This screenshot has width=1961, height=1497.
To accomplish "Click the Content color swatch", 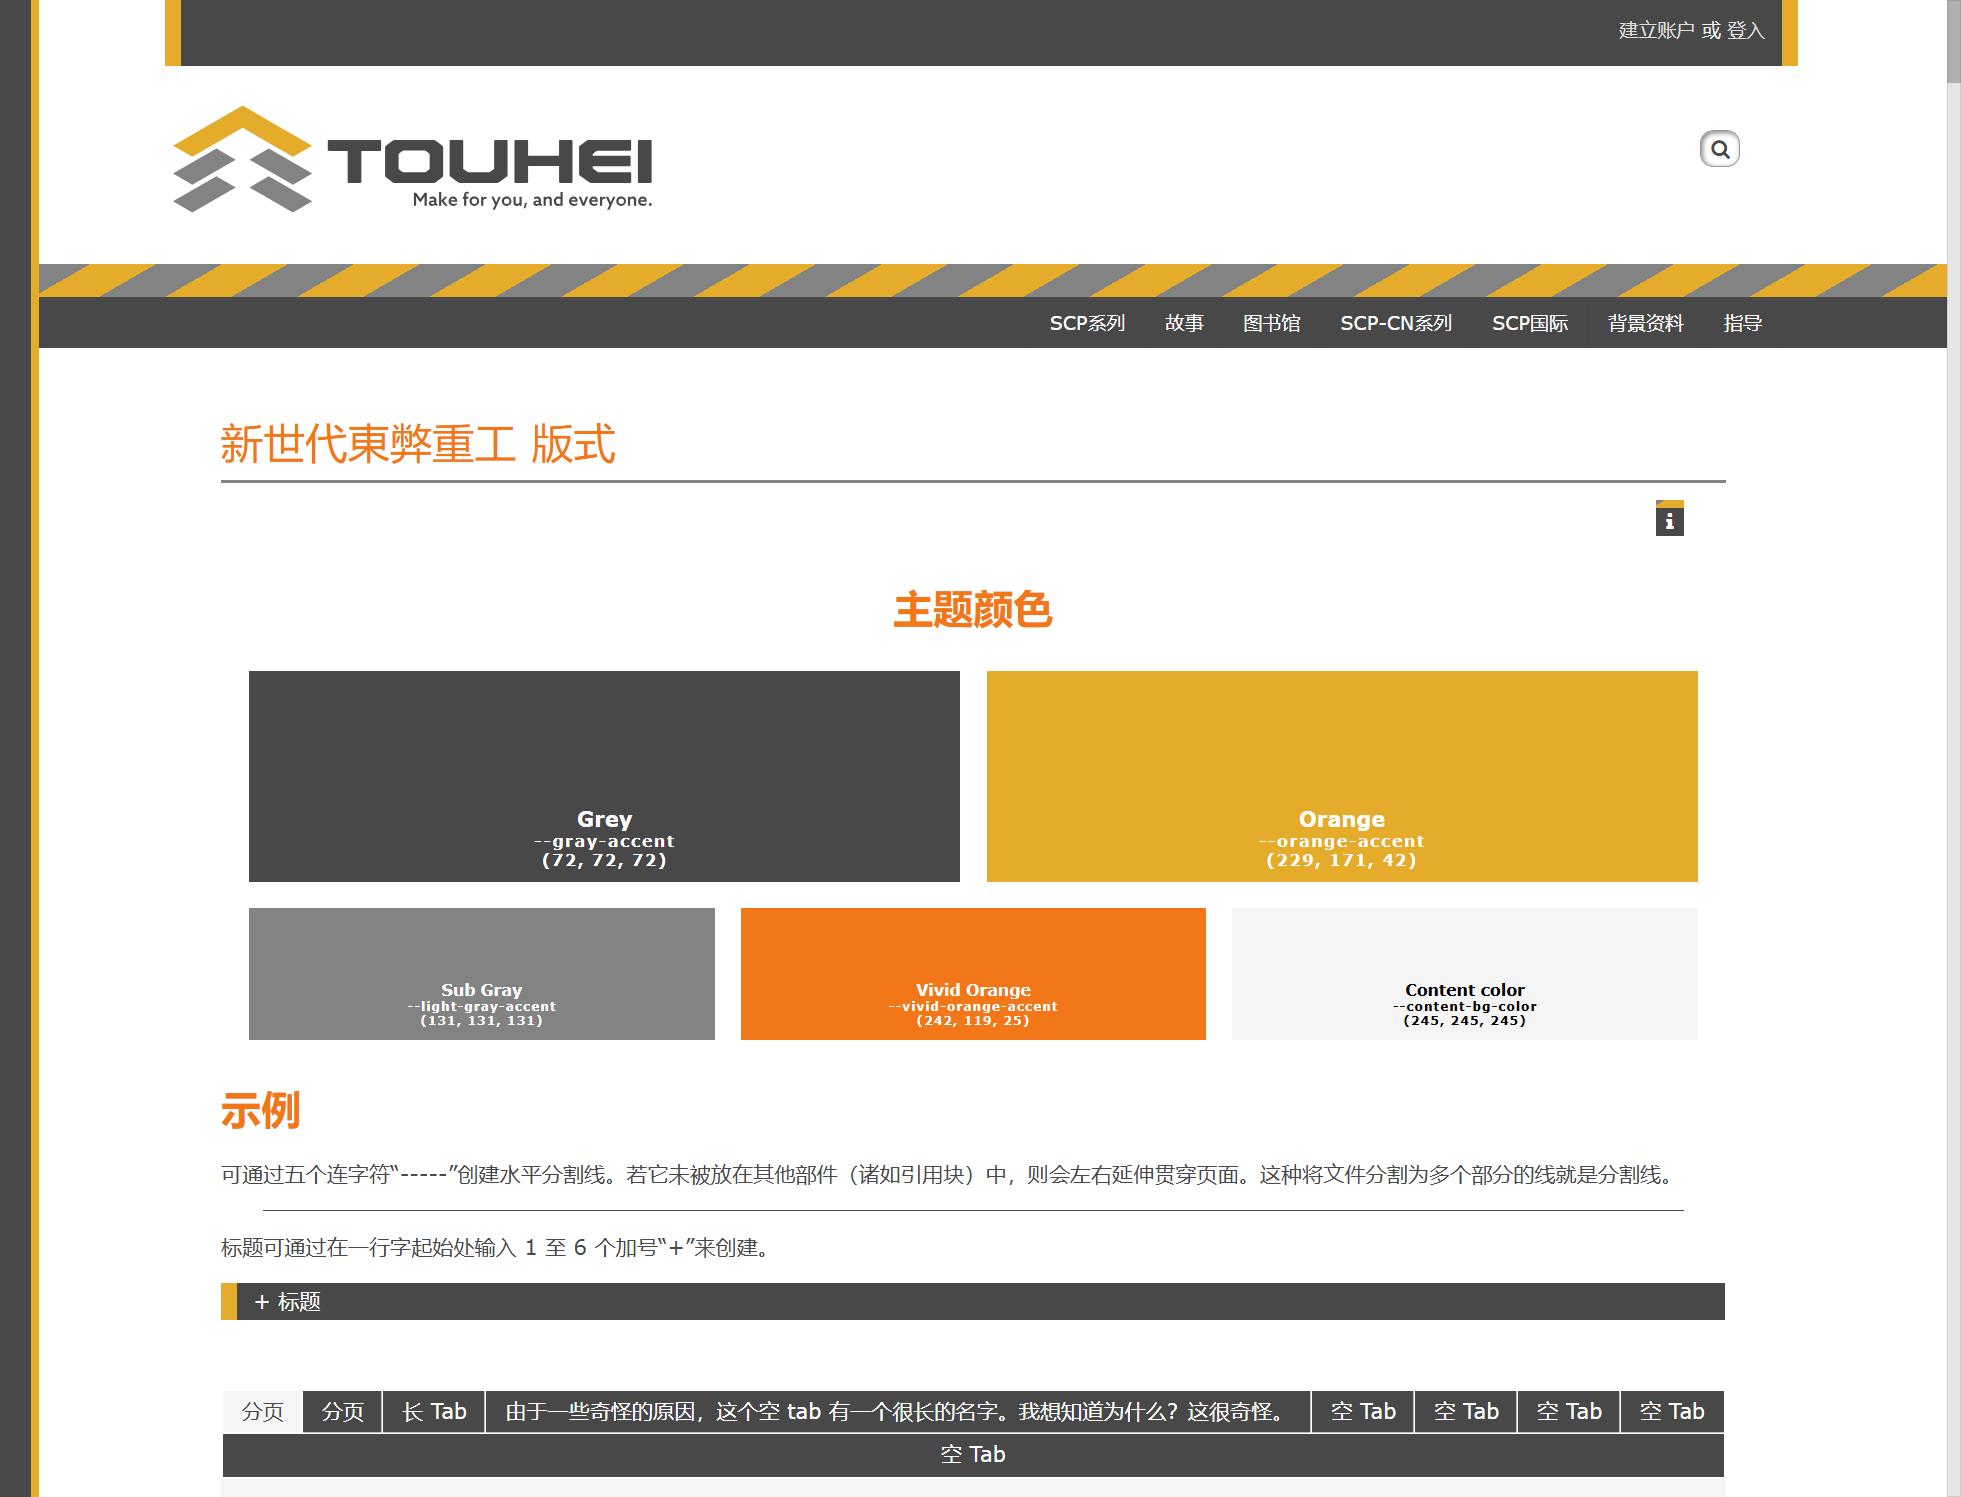I will [x=1464, y=973].
